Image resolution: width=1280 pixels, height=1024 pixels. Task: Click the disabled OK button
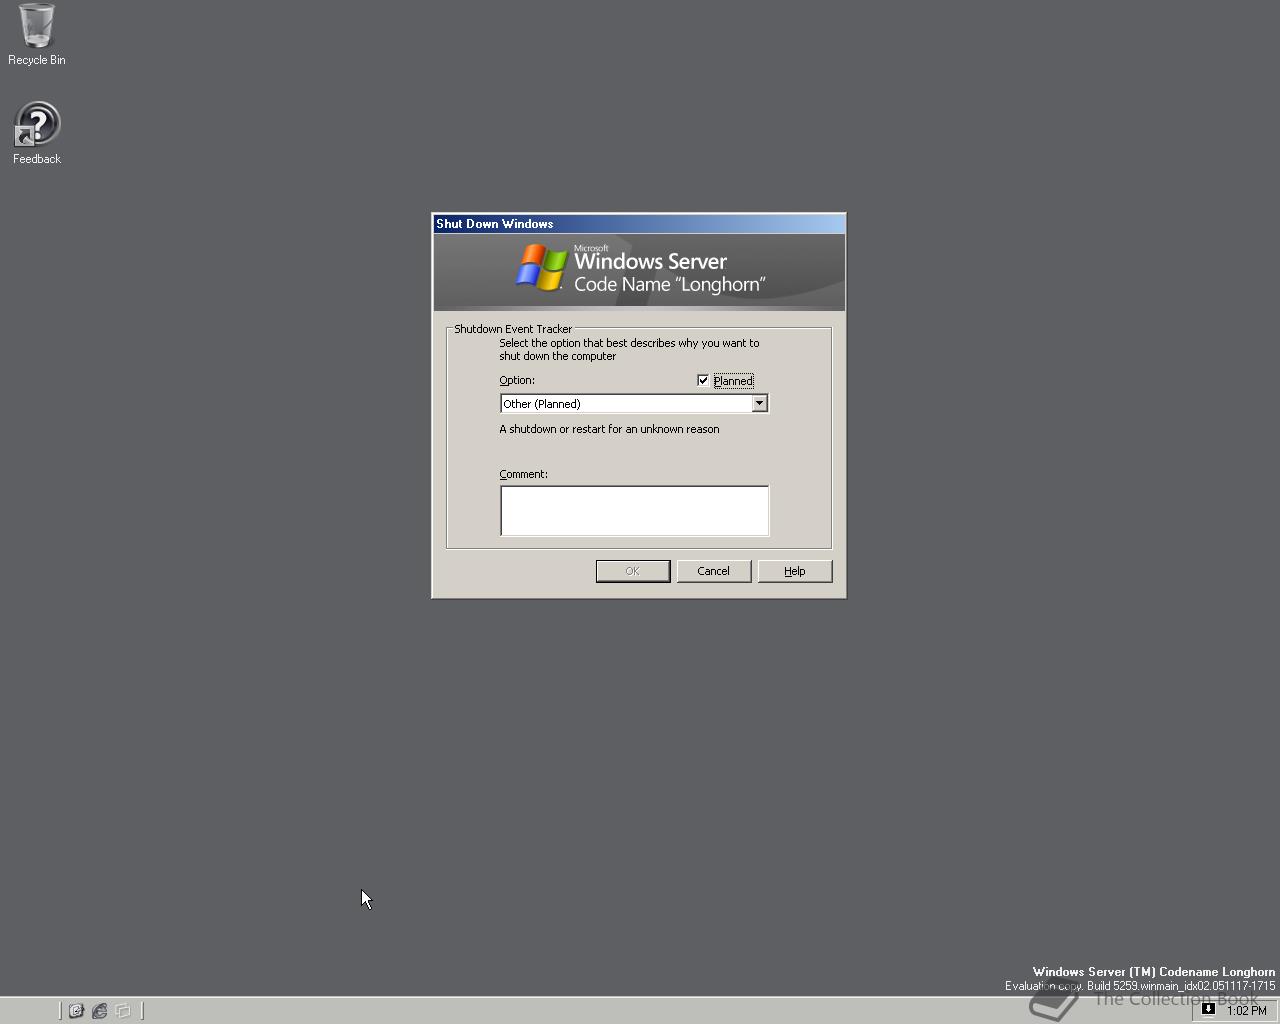[x=633, y=571]
